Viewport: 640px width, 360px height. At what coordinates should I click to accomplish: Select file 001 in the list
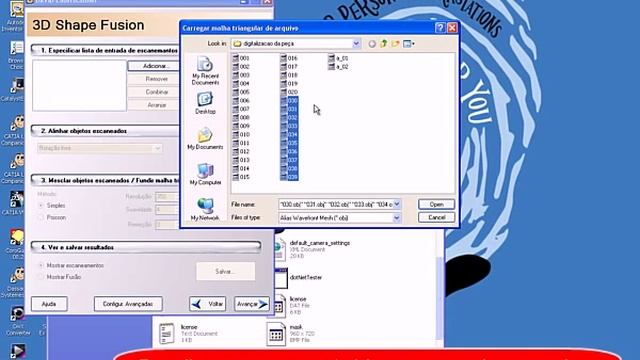(x=241, y=58)
